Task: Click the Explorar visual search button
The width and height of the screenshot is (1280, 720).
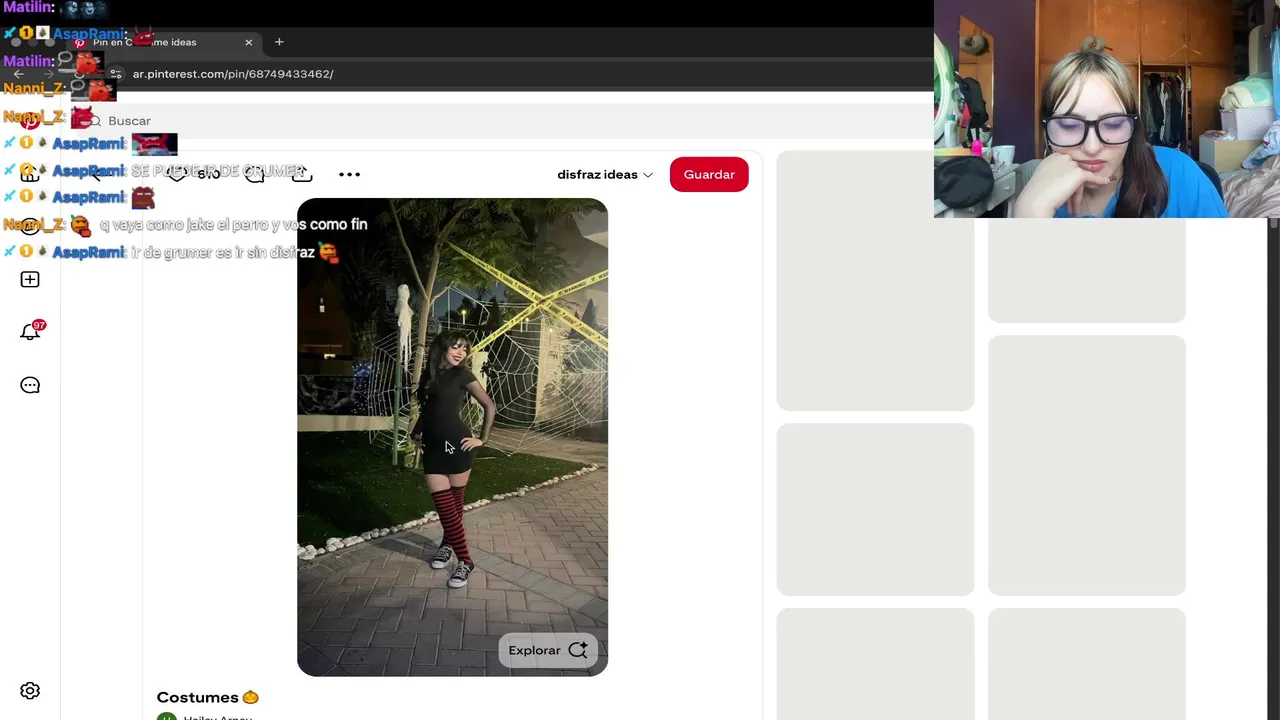Action: 547,650
